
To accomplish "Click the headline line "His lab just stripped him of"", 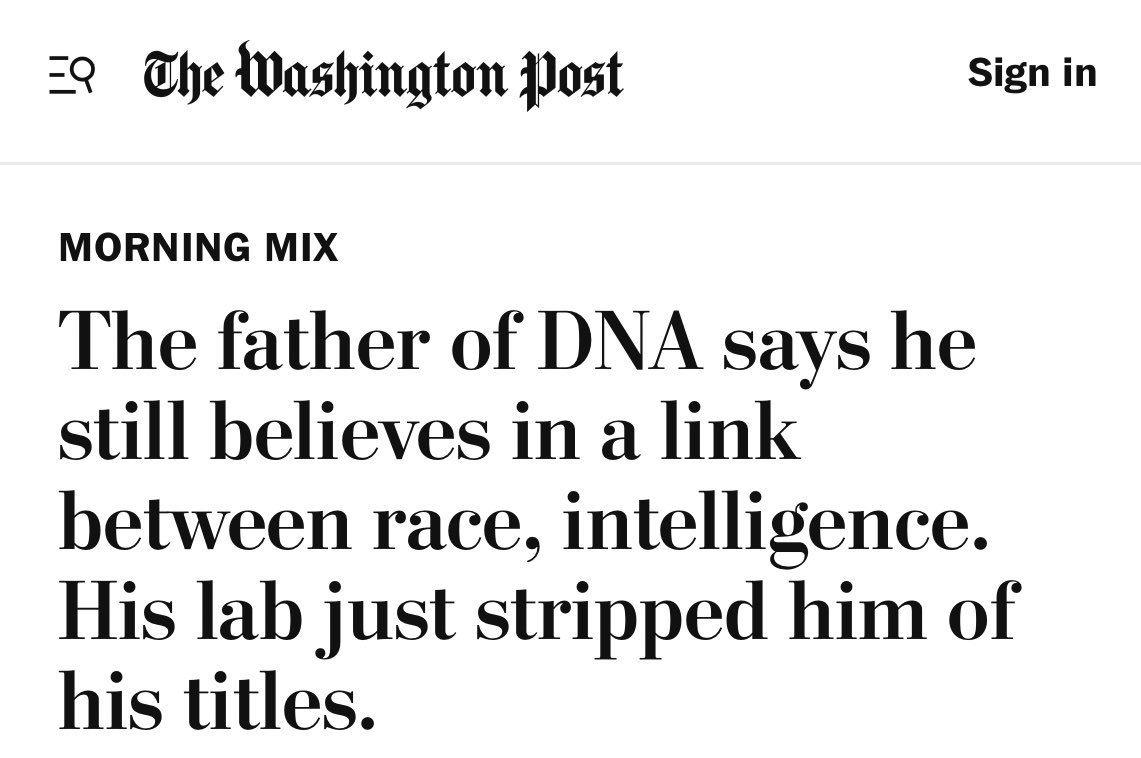I will 537,612.
